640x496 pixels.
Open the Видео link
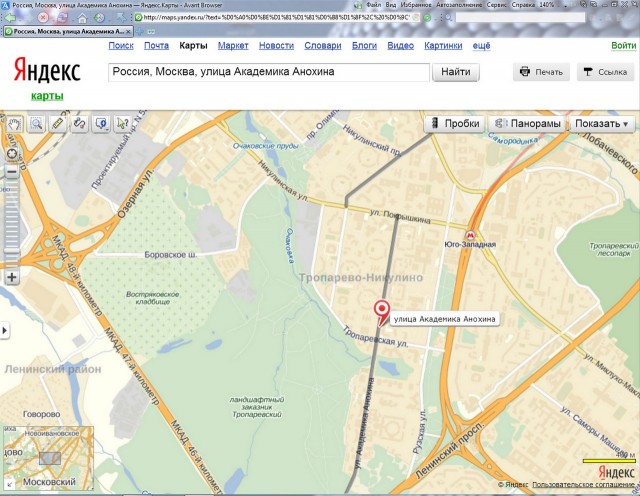click(400, 46)
